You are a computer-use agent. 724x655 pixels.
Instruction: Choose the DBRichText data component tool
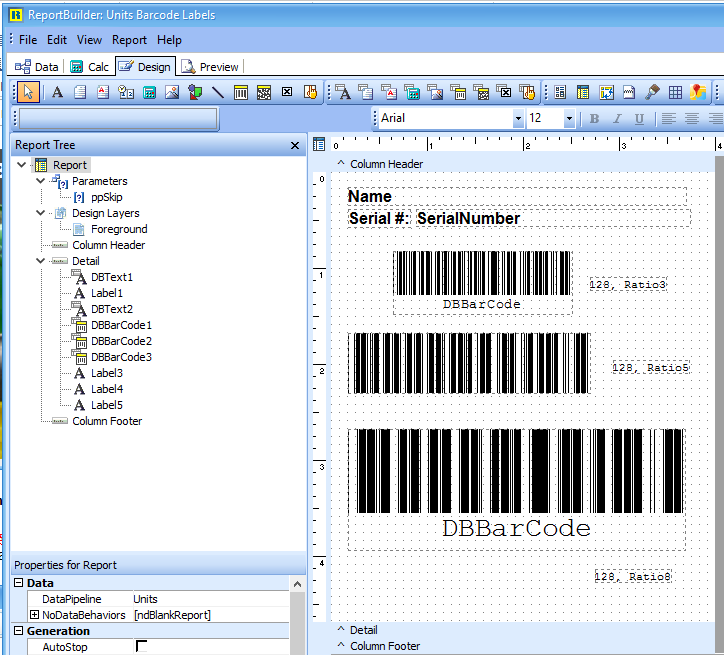tap(389, 92)
